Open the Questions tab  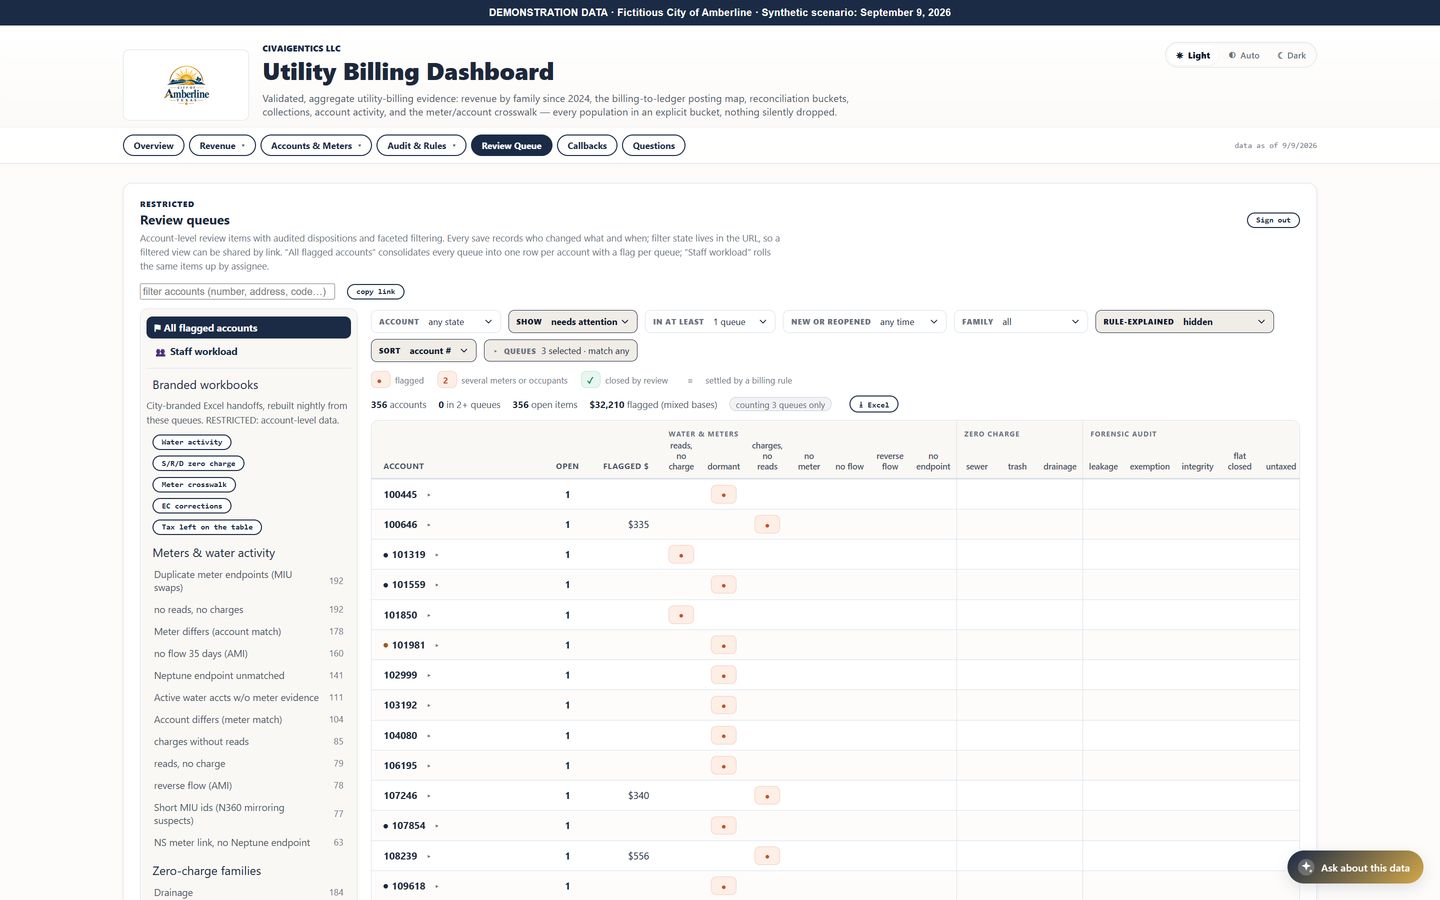[x=653, y=146]
